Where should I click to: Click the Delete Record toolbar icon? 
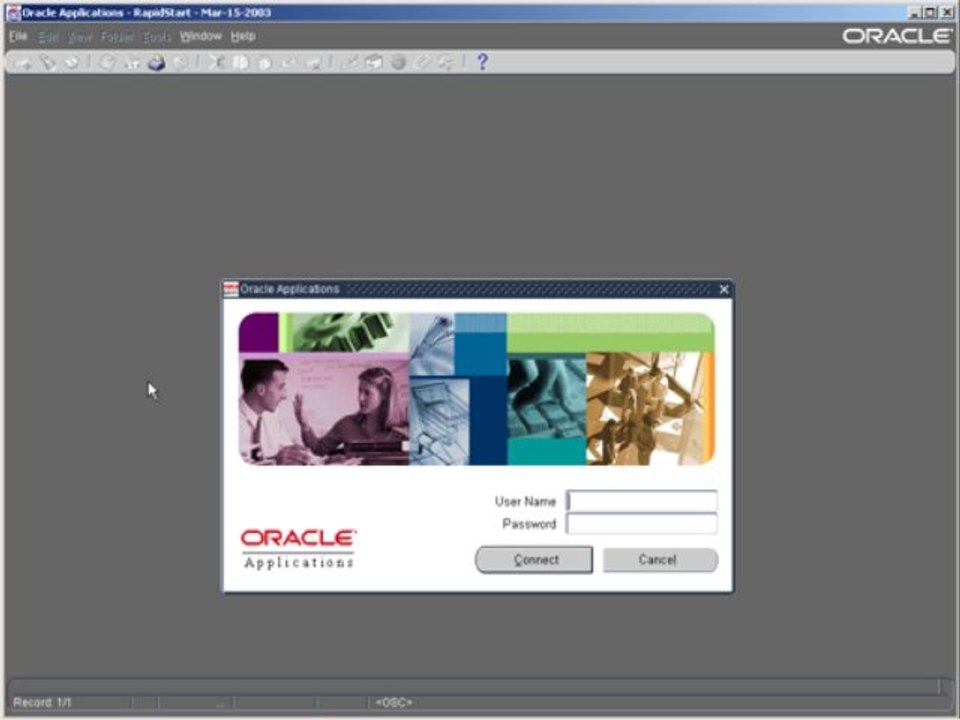pyautogui.click(x=313, y=63)
